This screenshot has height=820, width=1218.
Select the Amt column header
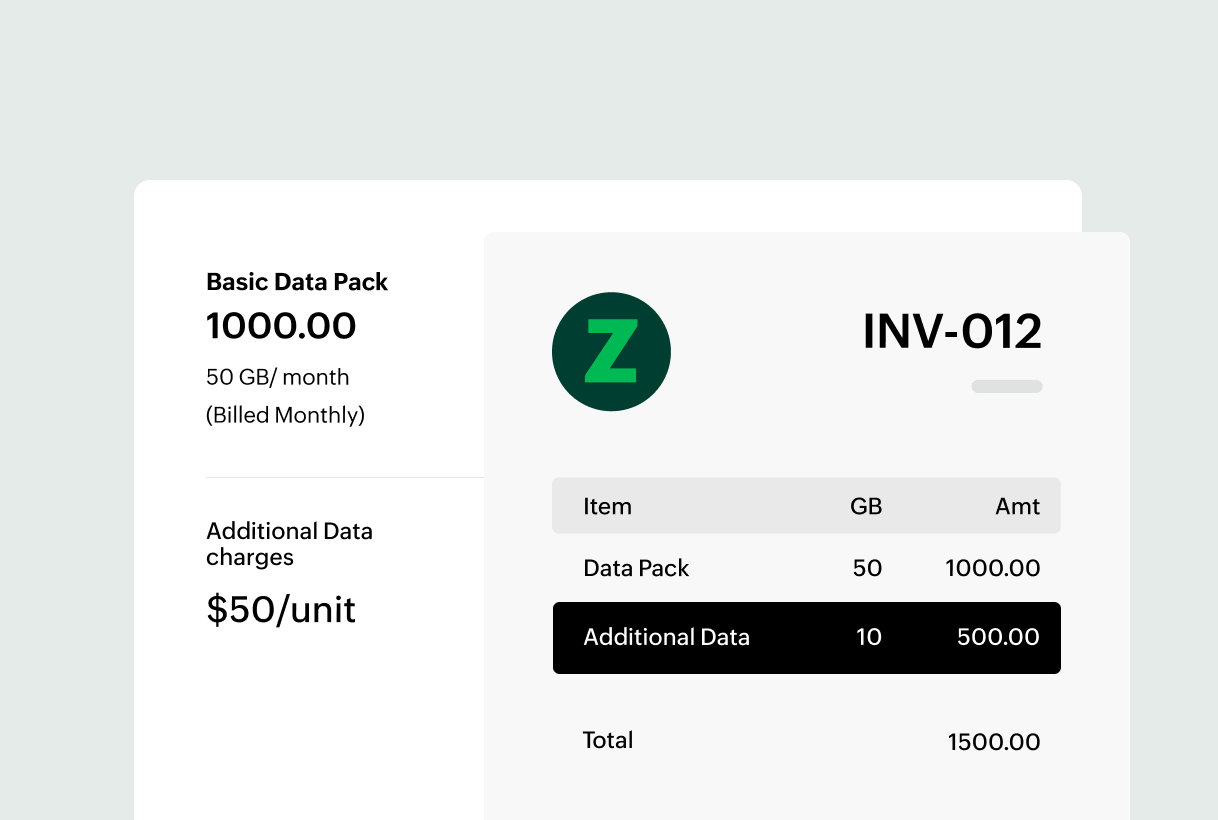coord(1017,506)
